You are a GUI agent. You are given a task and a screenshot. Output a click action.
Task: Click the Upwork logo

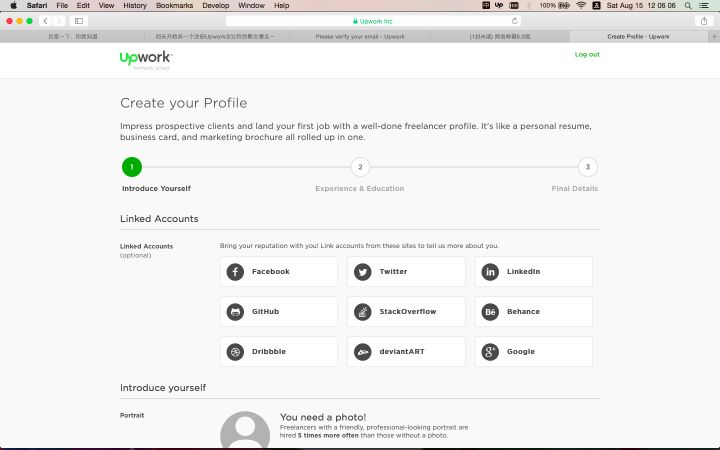click(x=146, y=59)
